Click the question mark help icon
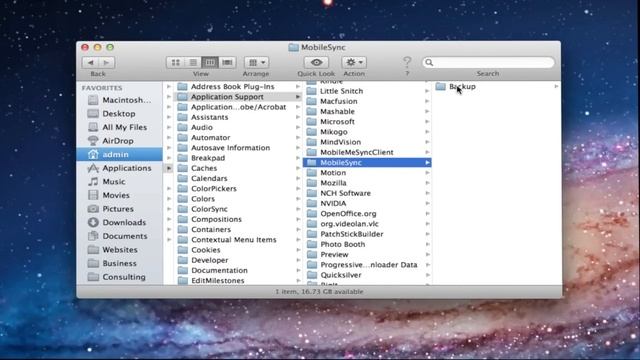This screenshot has width=640, height=360. pos(407,62)
